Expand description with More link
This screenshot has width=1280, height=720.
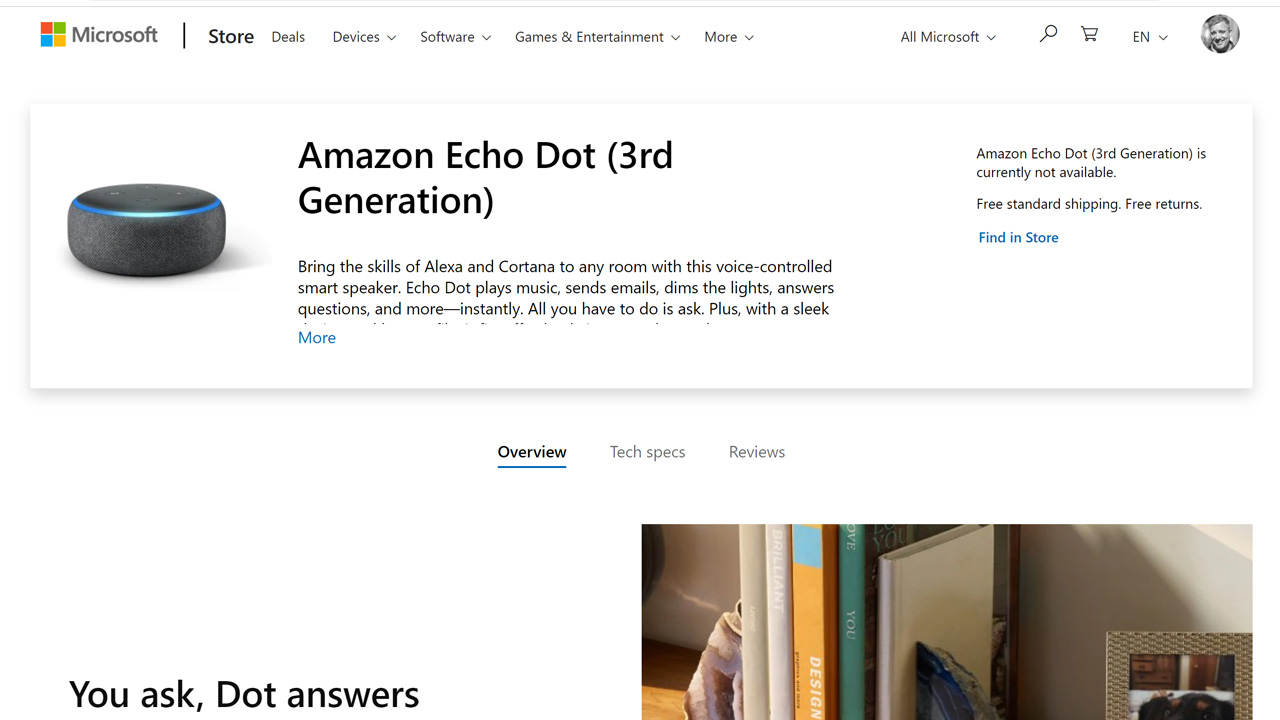pos(317,338)
